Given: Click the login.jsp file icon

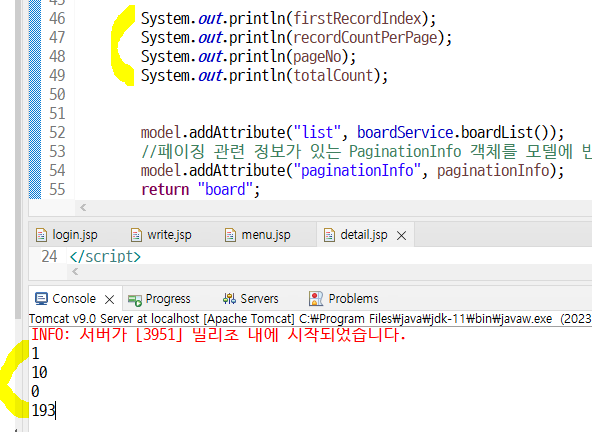Looking at the screenshot, I should click(42, 235).
